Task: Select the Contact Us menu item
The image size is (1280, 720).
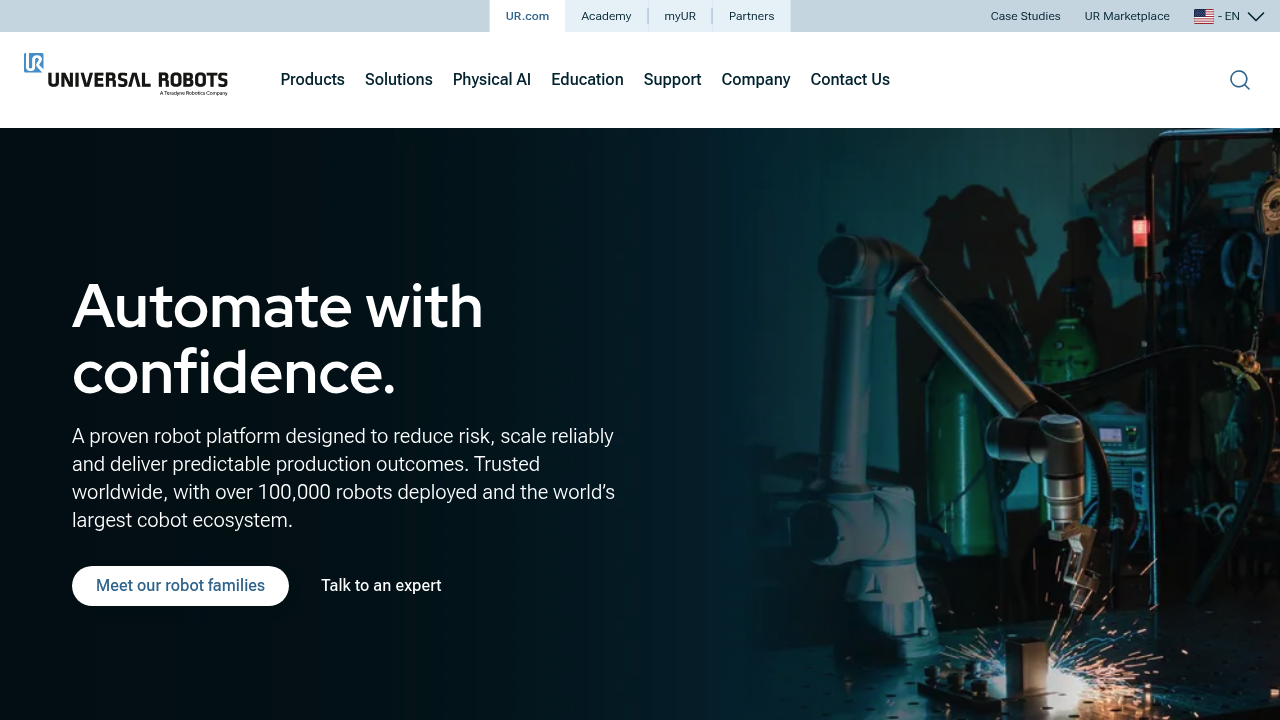Action: [x=849, y=79]
